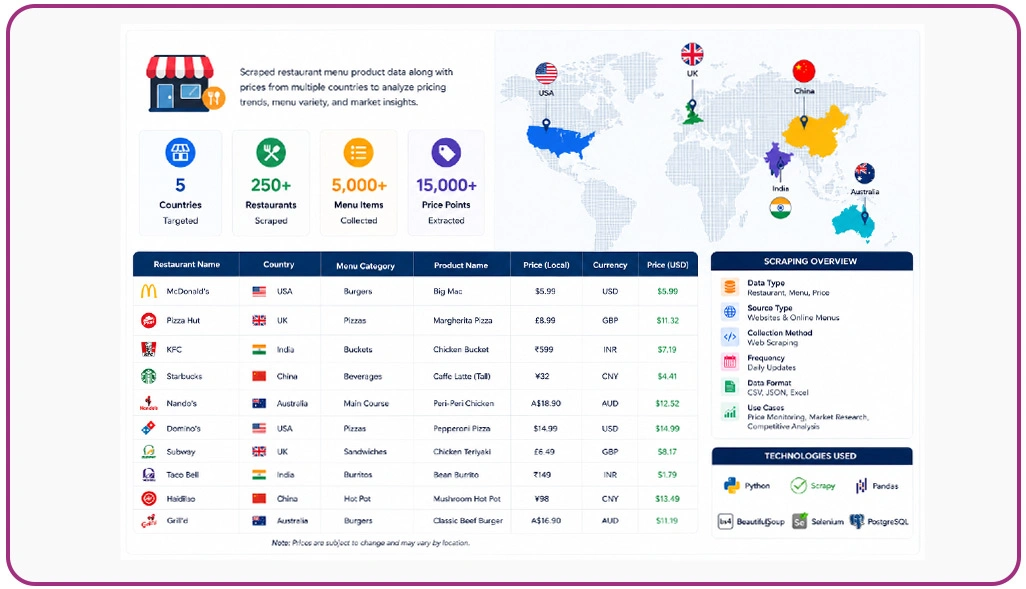Screen dimensions: 1026x589
Task: Click the blue Countries Targeted store icon
Action: click(x=180, y=152)
